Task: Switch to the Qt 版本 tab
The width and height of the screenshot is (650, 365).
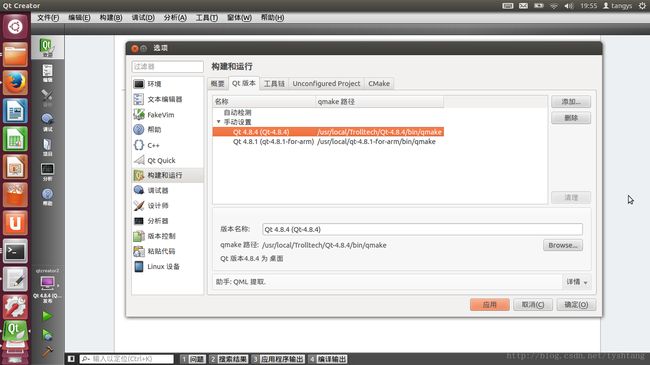Action: tap(244, 83)
